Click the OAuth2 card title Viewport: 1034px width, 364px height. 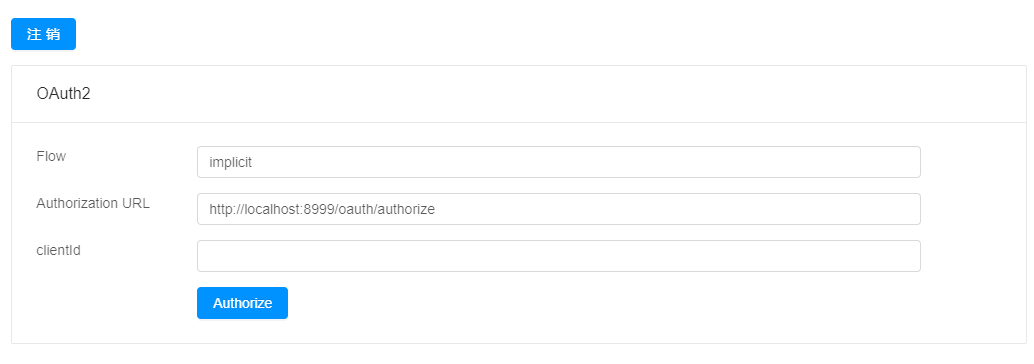click(63, 94)
